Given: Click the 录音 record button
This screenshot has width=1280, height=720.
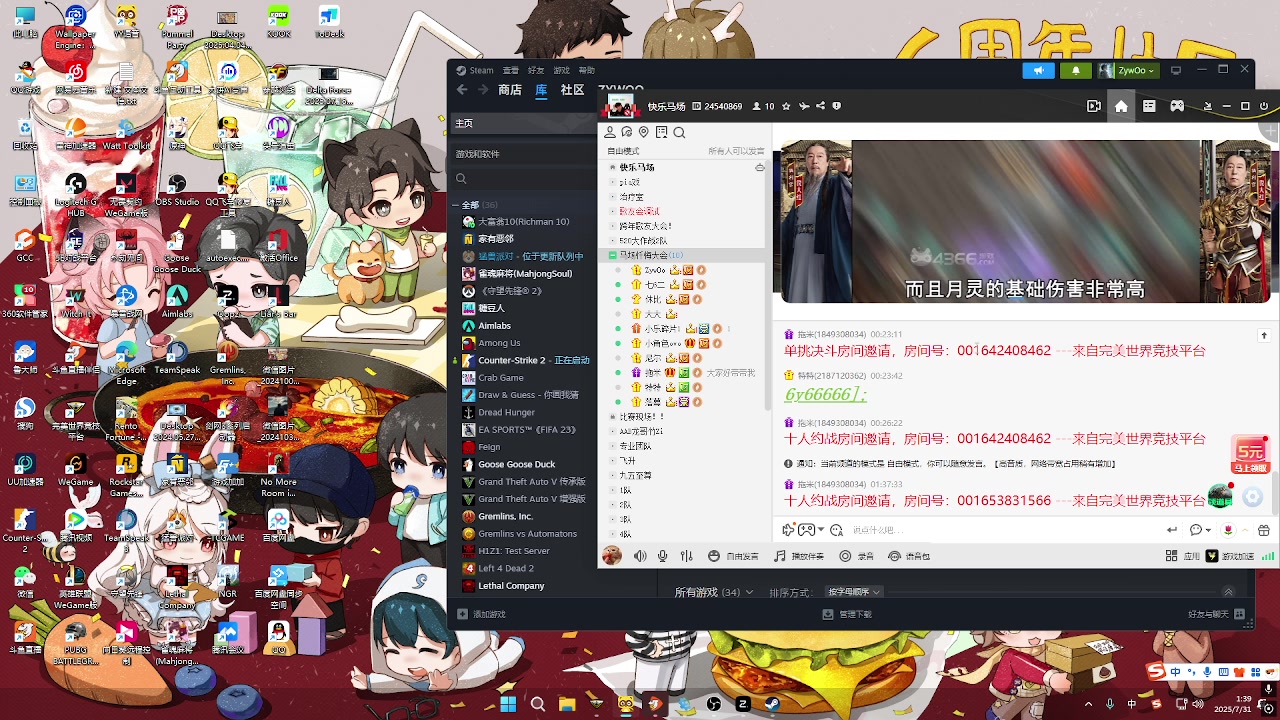Looking at the screenshot, I should 857,556.
